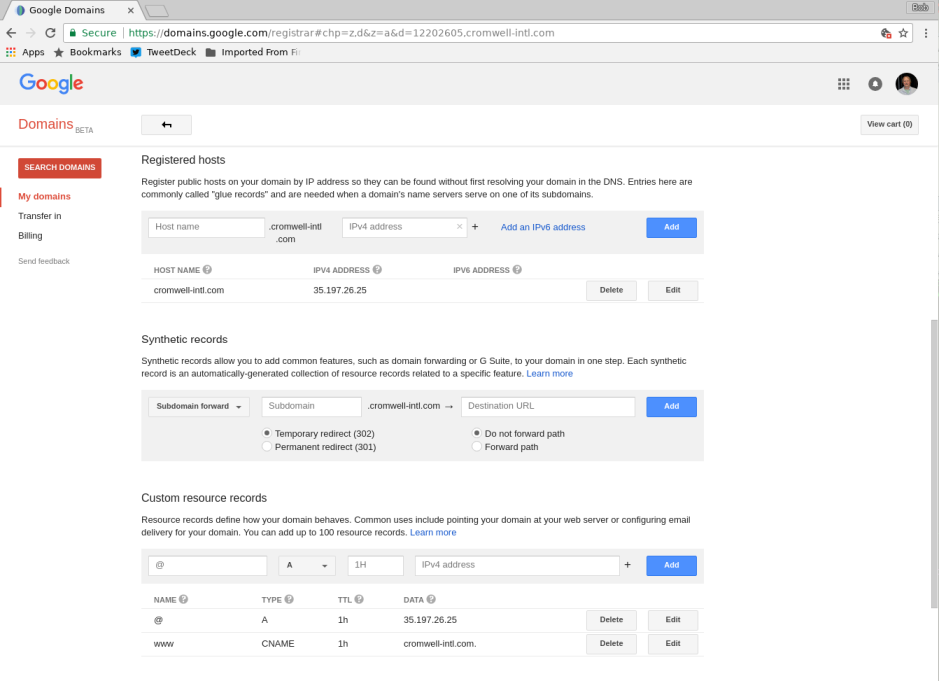Focus custom record IPv4 address field
939x681 pixels.
pos(517,565)
